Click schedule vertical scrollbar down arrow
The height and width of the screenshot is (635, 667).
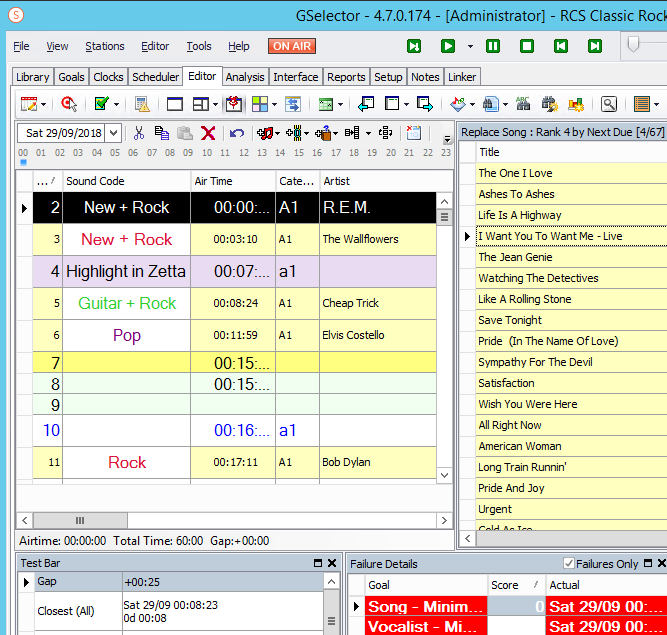point(445,475)
